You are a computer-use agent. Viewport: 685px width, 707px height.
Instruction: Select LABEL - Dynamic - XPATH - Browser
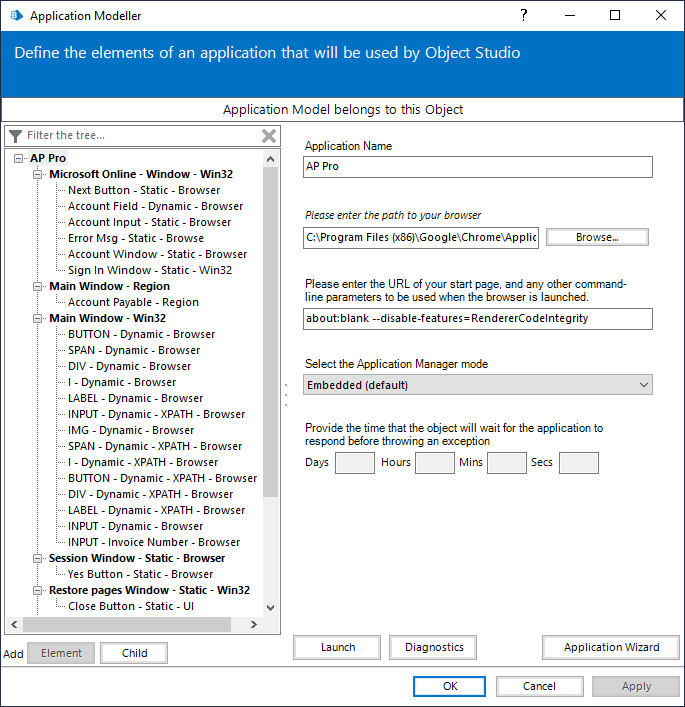point(156,510)
